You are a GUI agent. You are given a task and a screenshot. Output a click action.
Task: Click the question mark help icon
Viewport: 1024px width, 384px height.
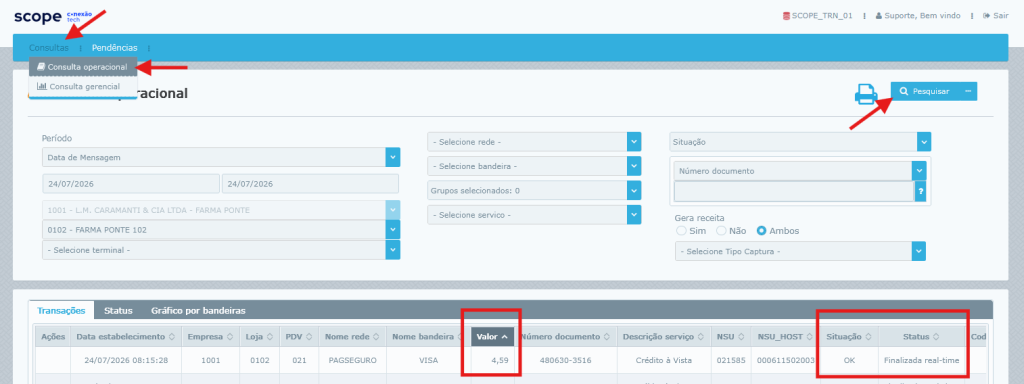click(x=920, y=191)
